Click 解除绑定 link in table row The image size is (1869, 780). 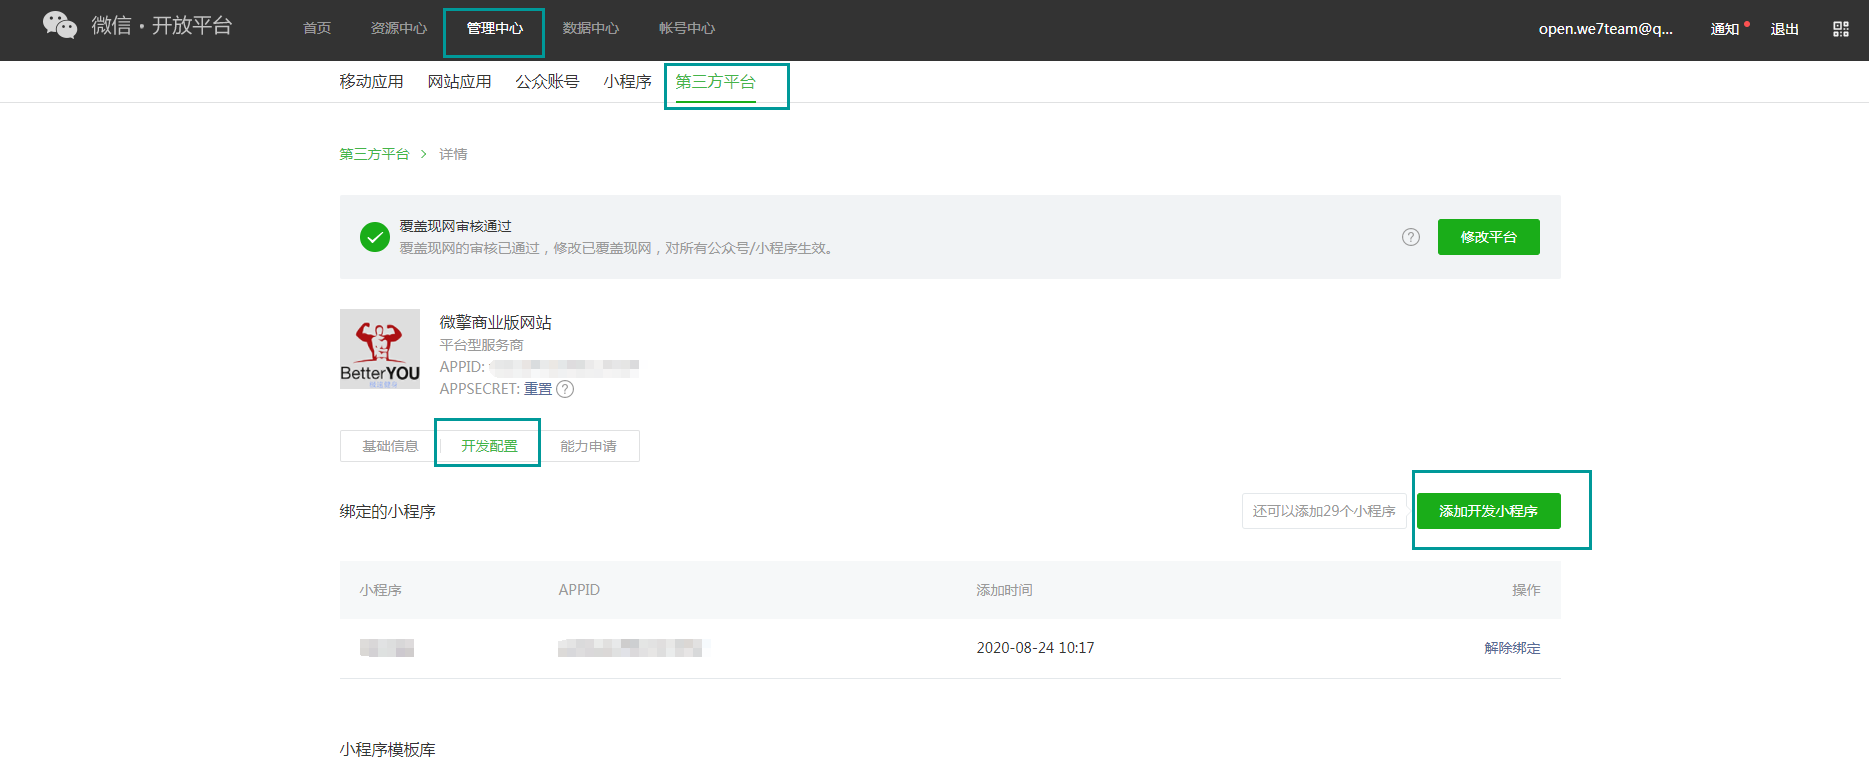(x=1512, y=648)
